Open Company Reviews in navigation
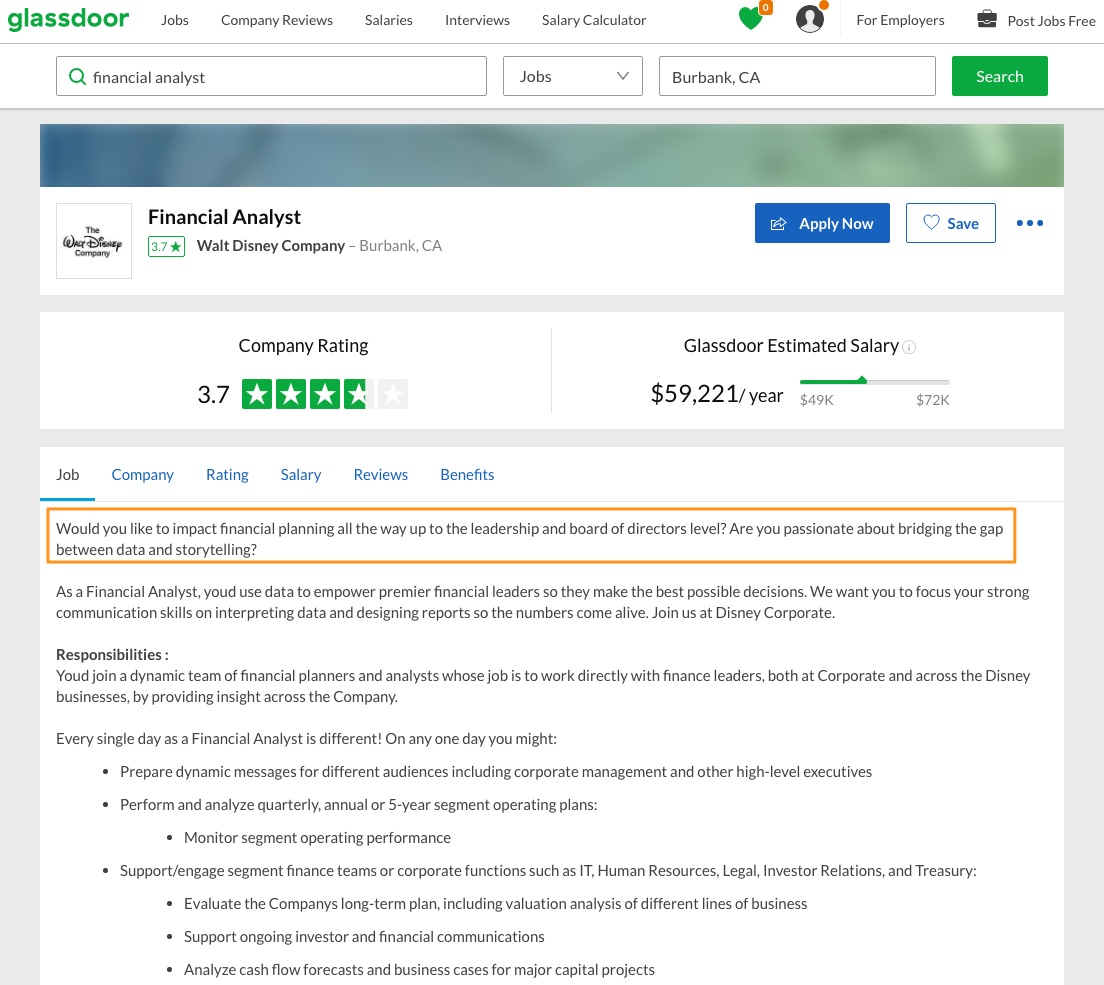Image resolution: width=1104 pixels, height=985 pixels. pos(277,20)
